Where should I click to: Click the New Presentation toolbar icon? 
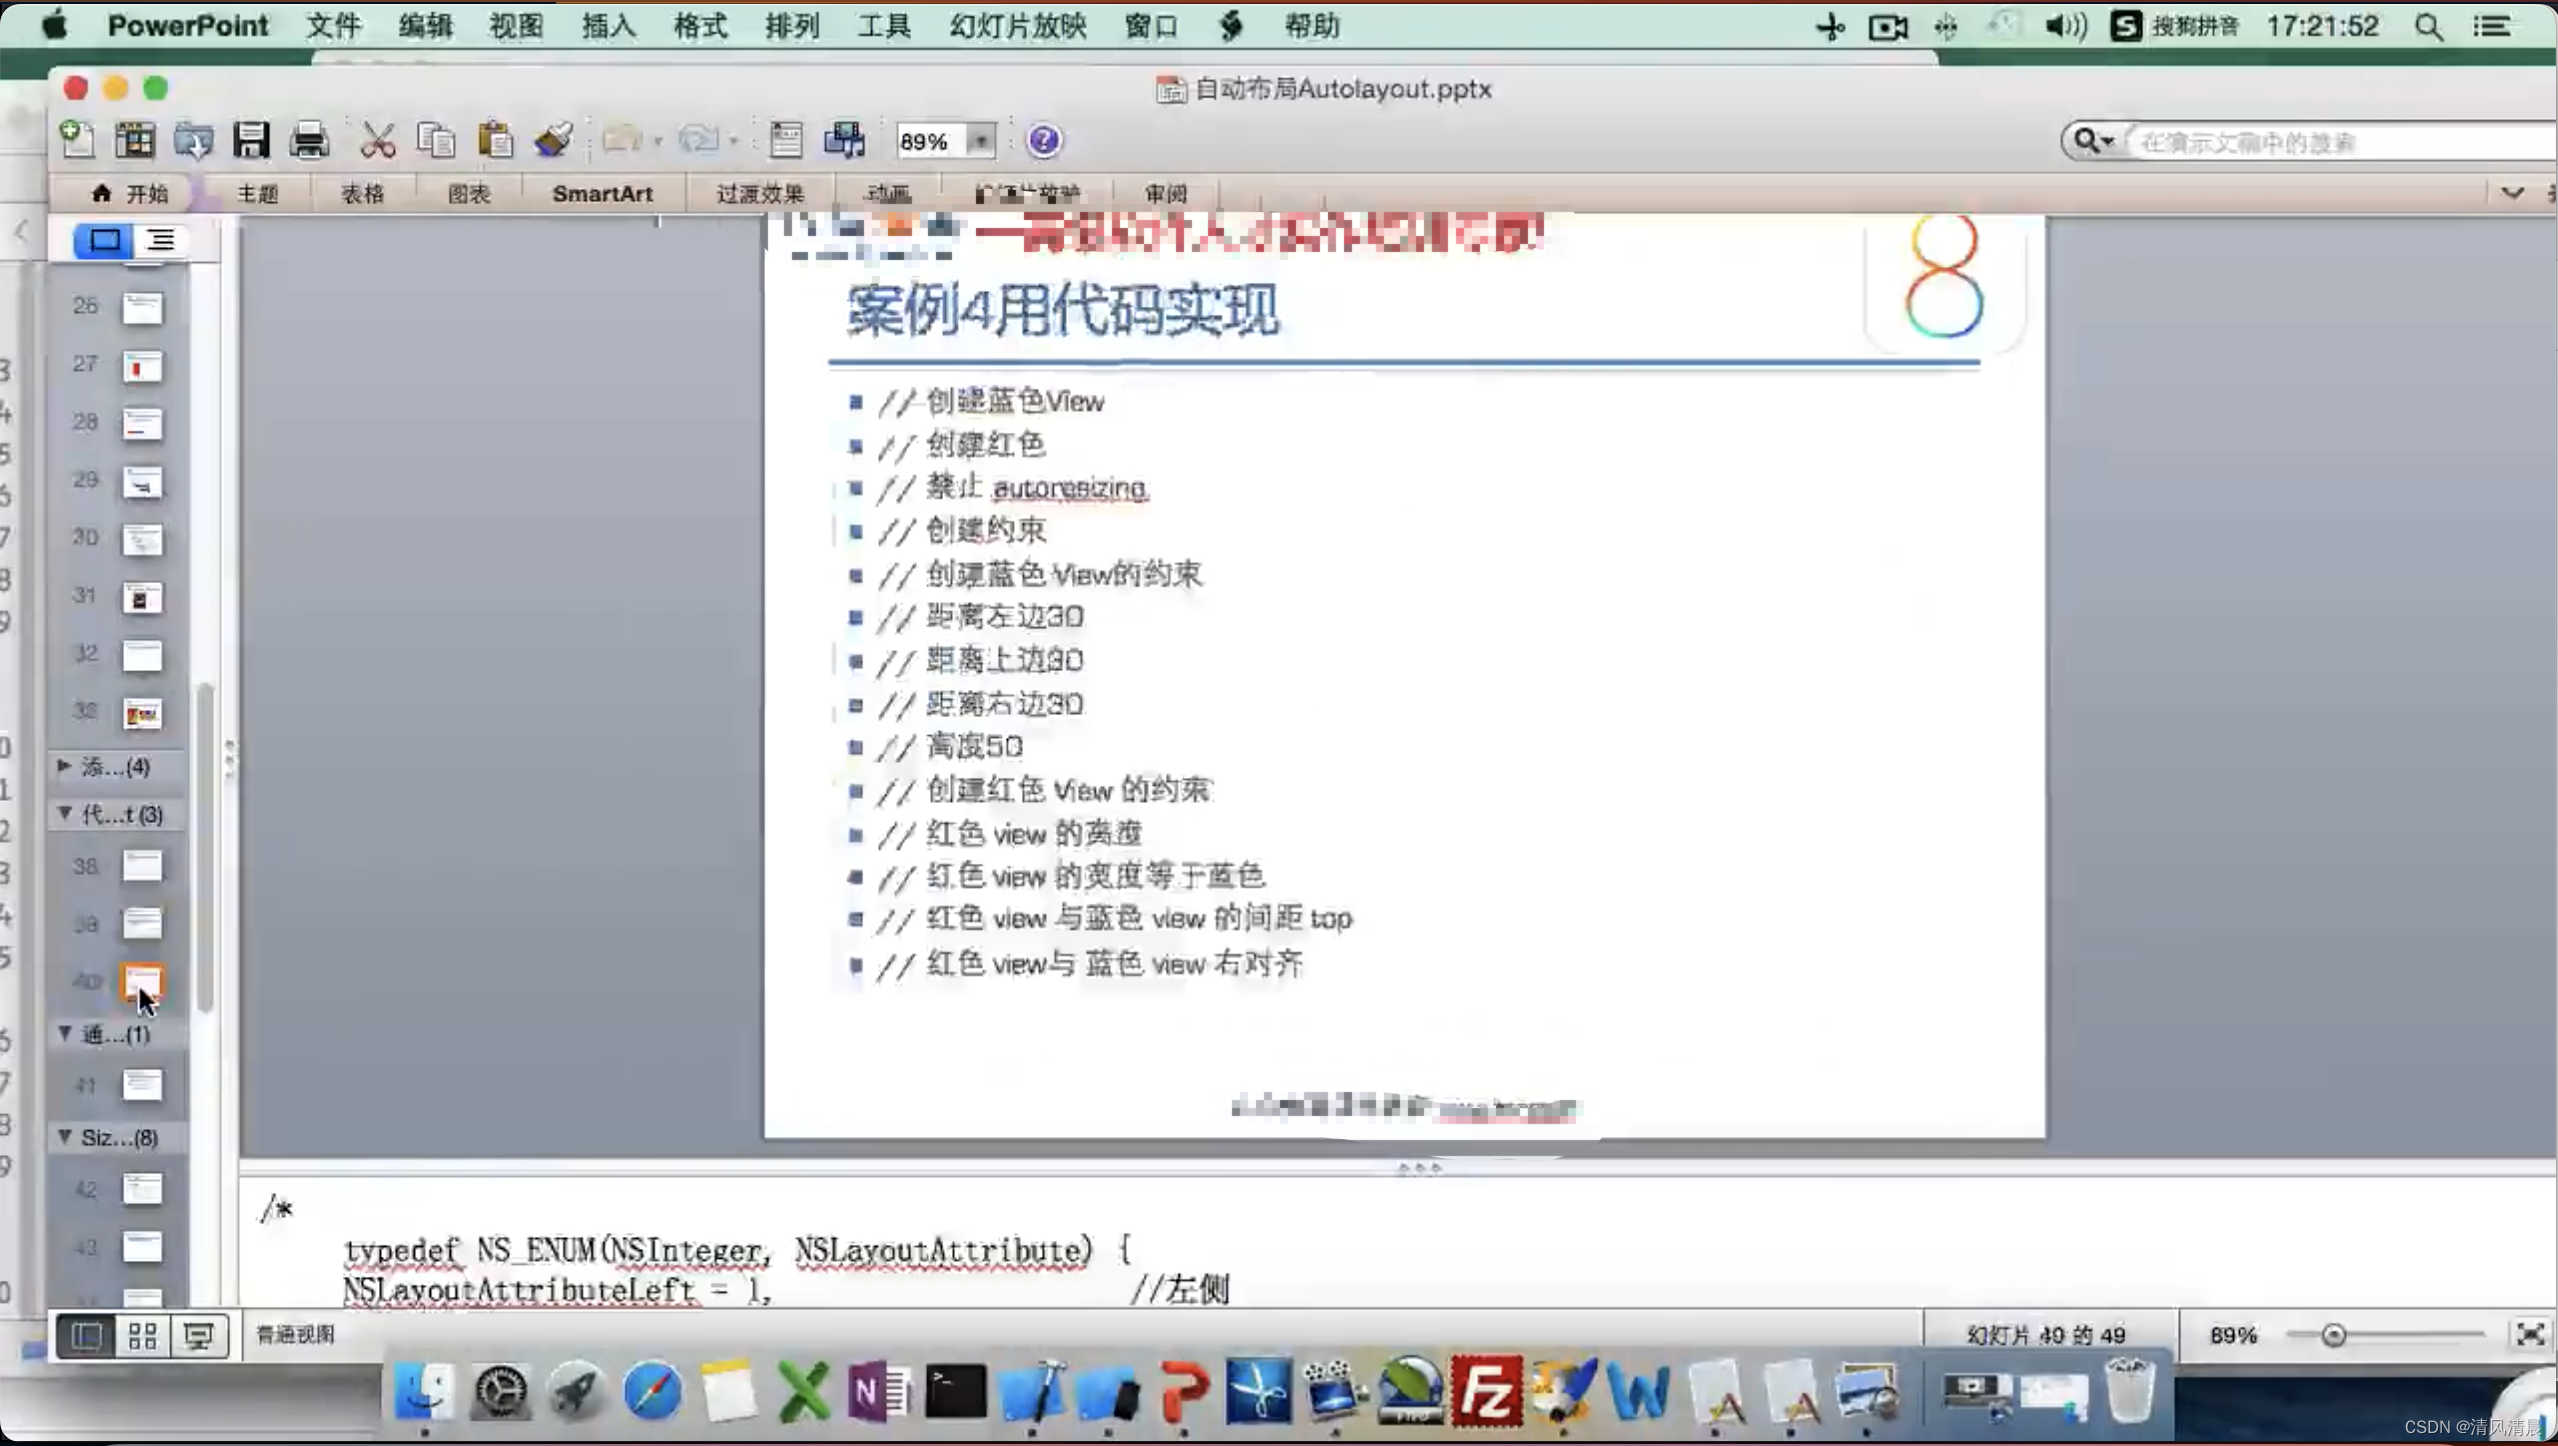pos(78,140)
